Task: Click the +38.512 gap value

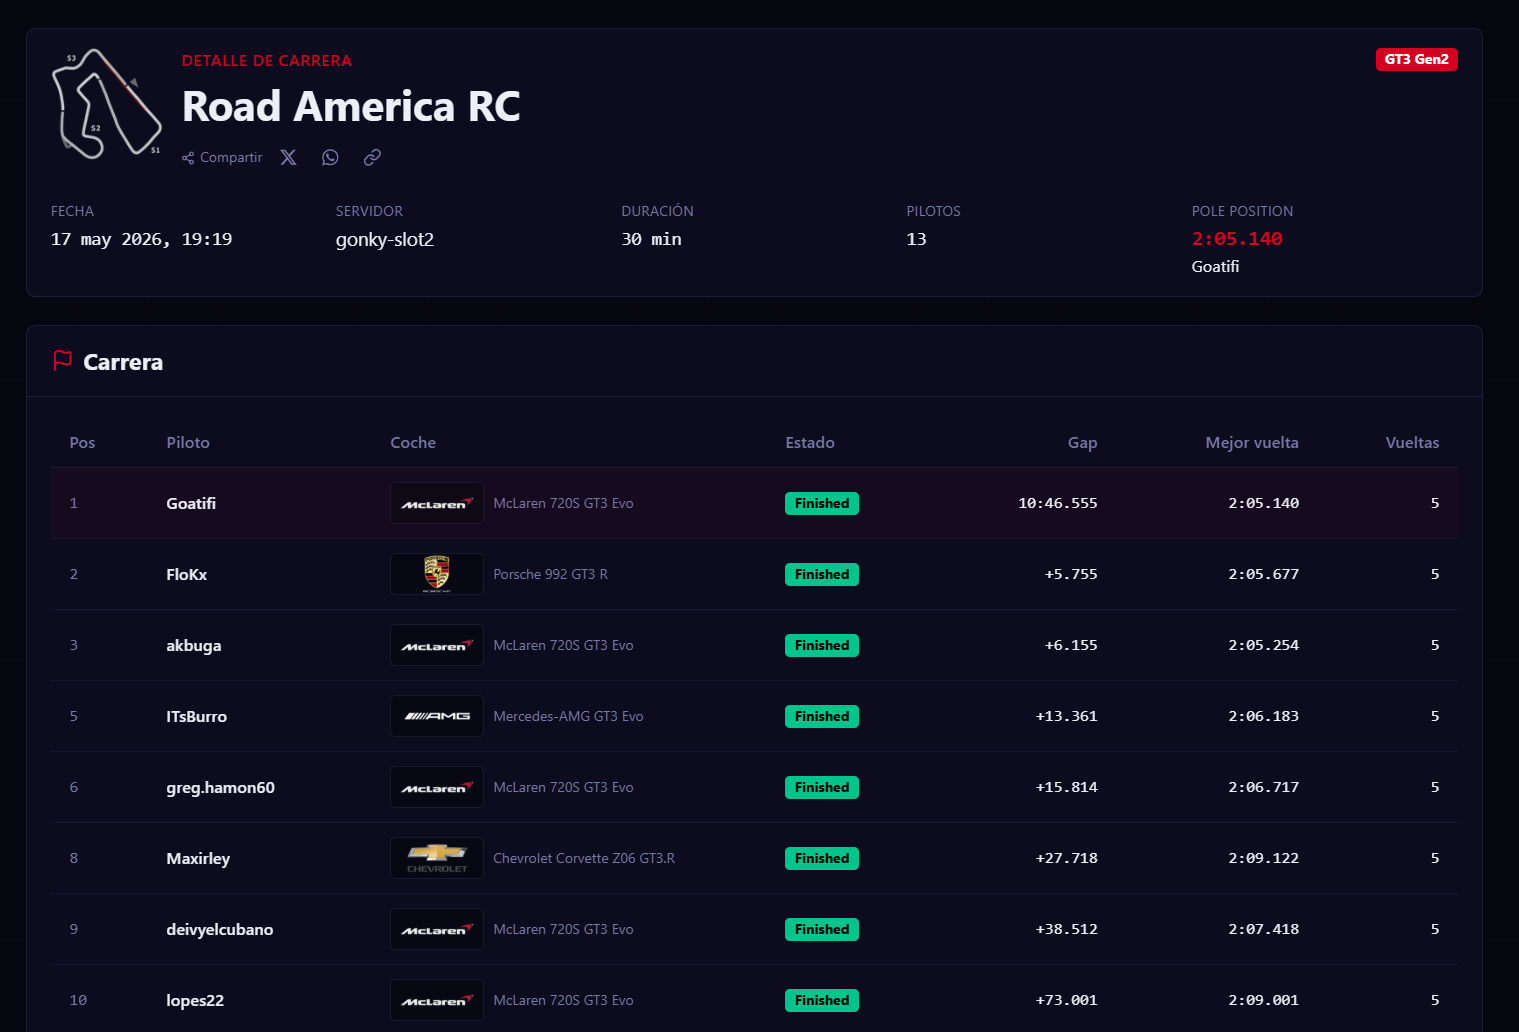Action: 1067,929
